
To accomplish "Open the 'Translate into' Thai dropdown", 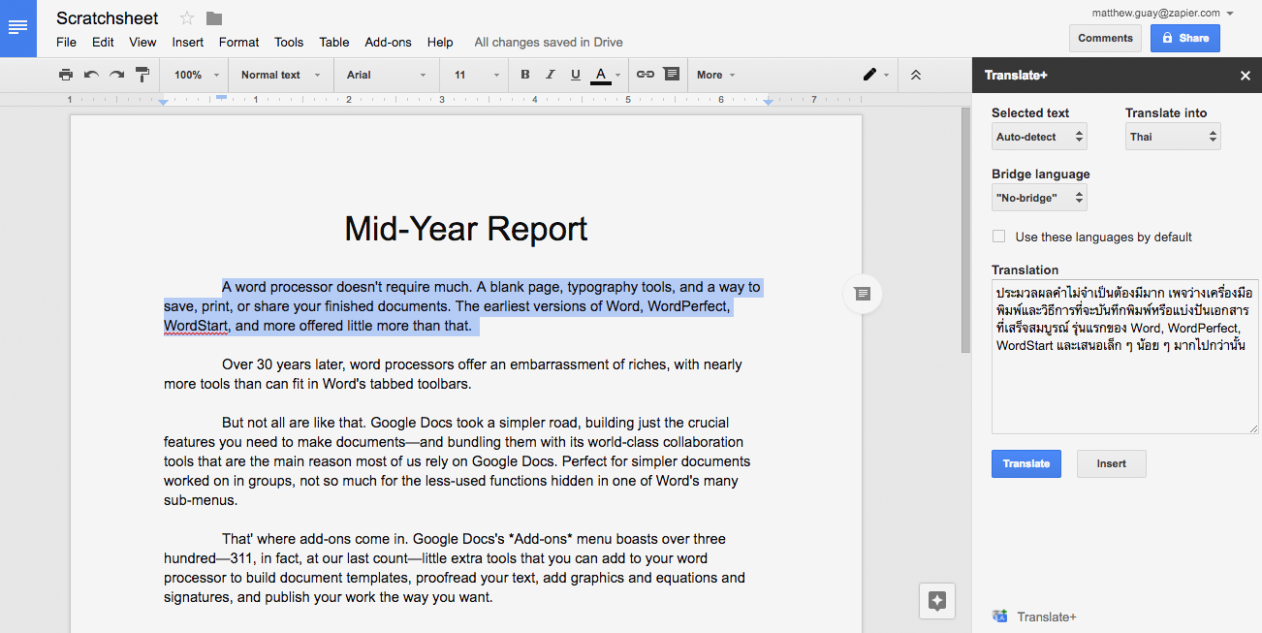I will point(1172,137).
